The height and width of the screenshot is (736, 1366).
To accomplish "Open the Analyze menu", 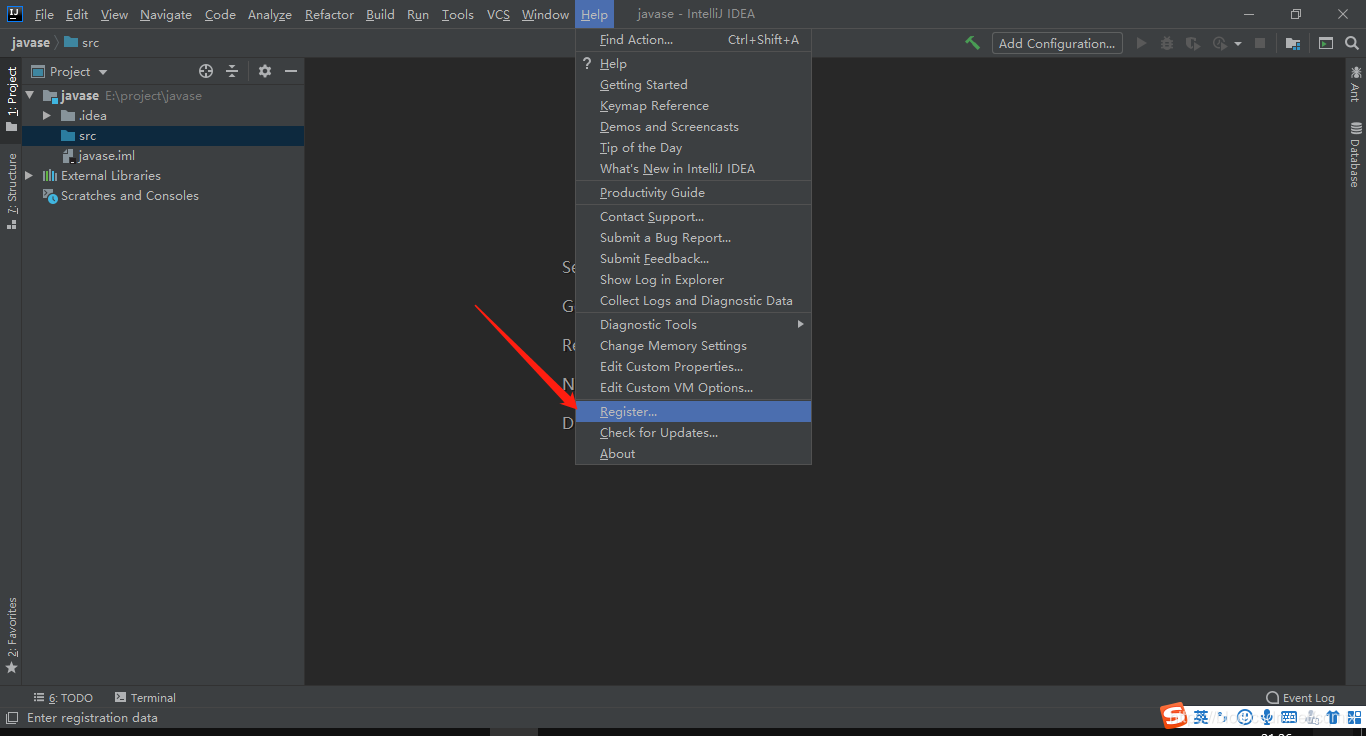I will point(270,14).
